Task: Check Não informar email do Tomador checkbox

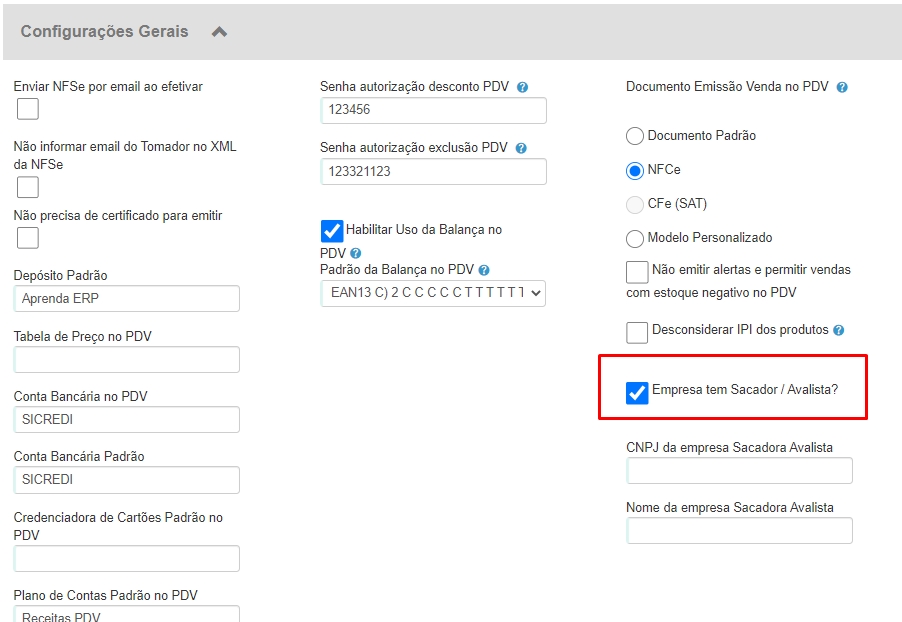Action: (x=28, y=187)
